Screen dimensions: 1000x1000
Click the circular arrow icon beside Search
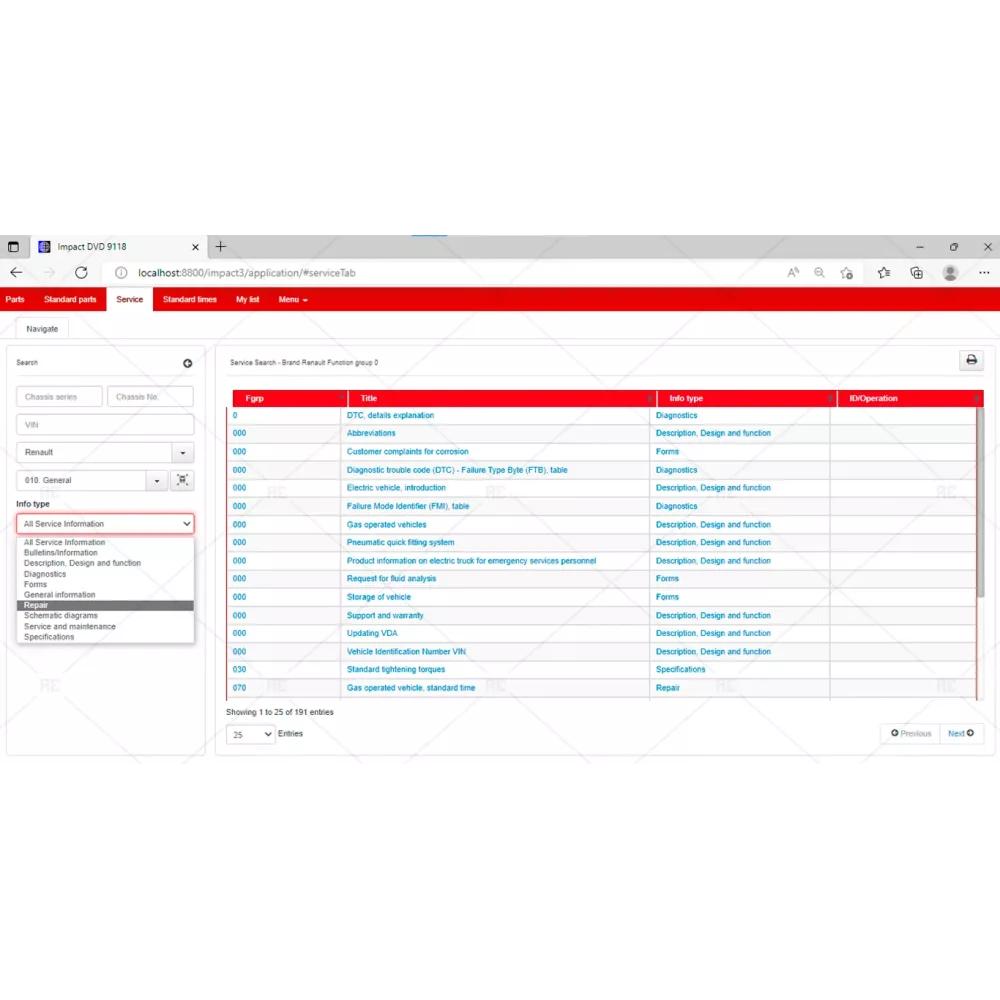coord(187,364)
